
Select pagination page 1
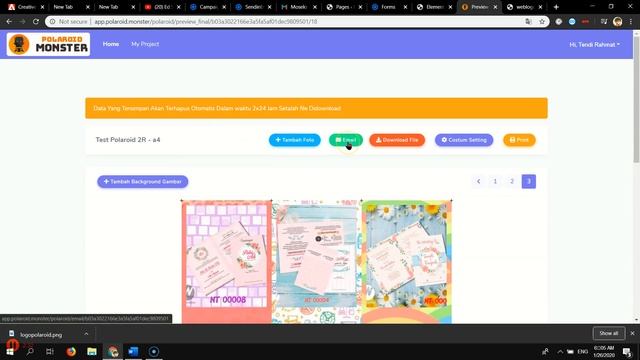click(x=495, y=181)
